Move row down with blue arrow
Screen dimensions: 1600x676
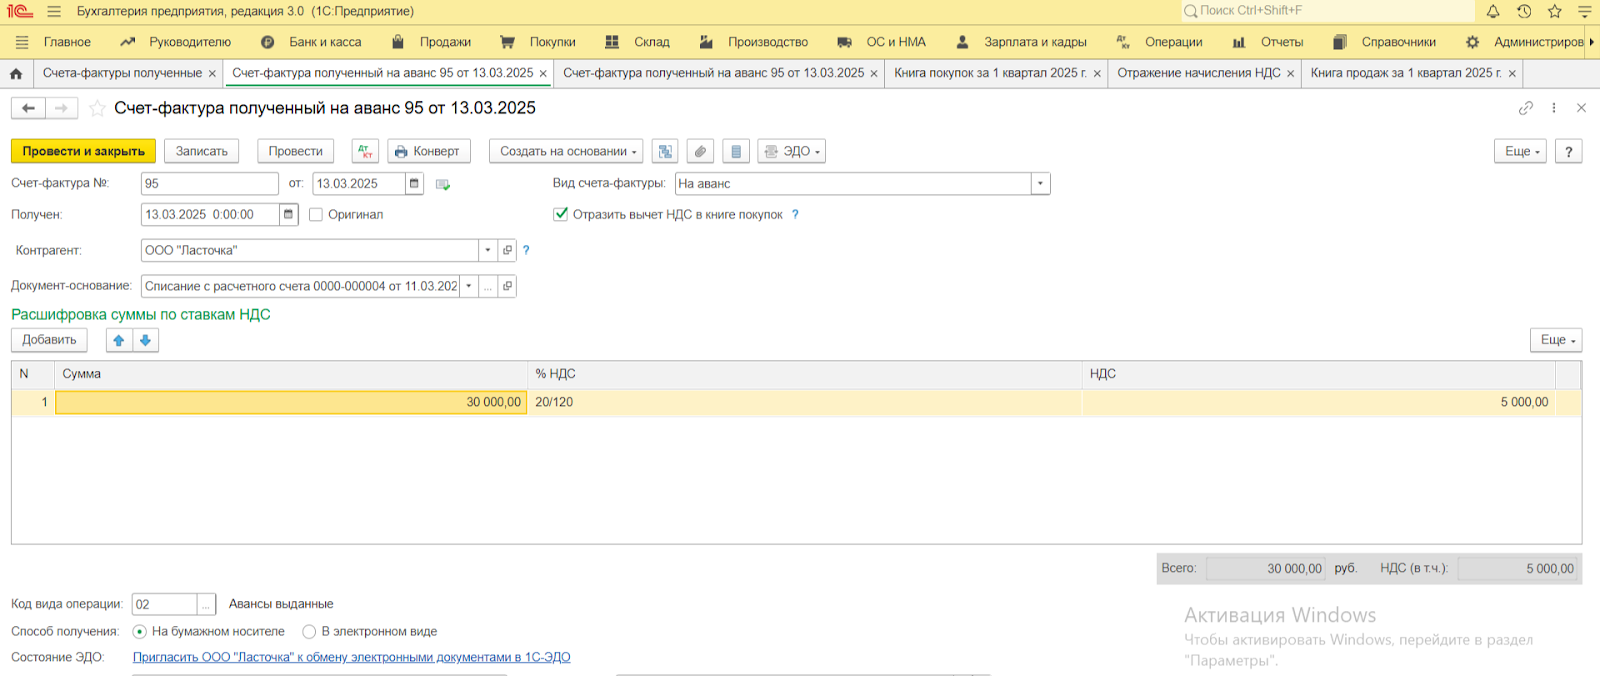tap(145, 340)
